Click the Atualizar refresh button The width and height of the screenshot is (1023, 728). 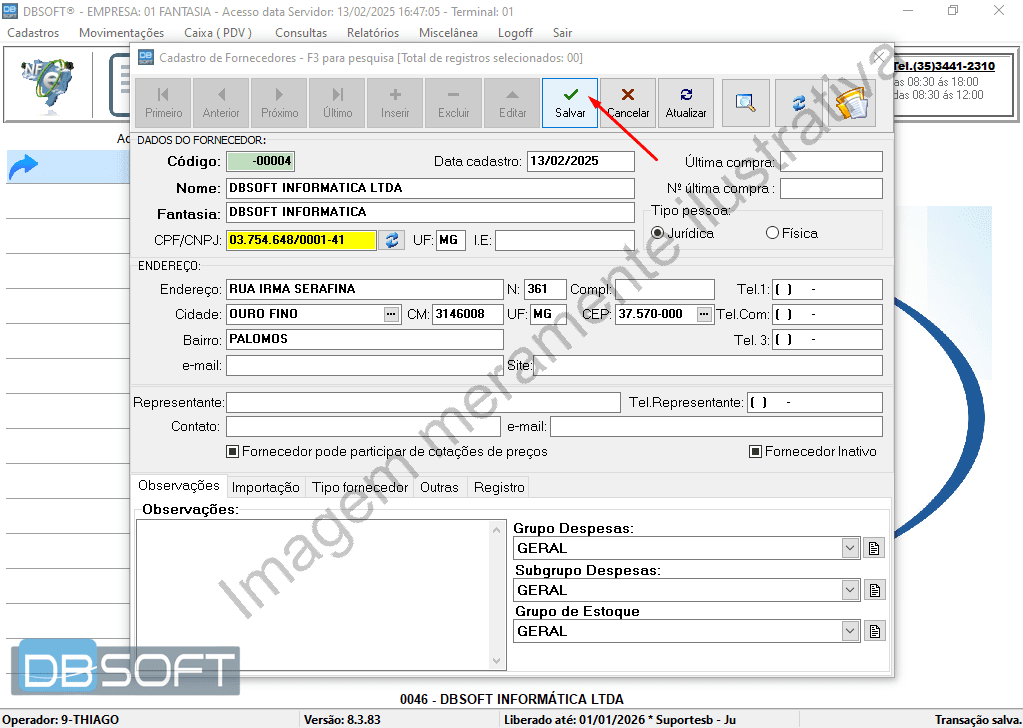tap(686, 103)
